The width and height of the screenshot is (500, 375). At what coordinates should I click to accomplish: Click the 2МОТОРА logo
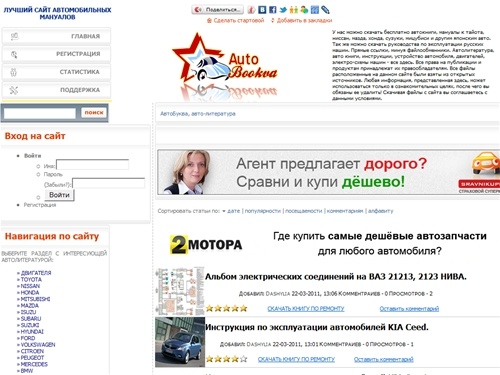point(206,245)
